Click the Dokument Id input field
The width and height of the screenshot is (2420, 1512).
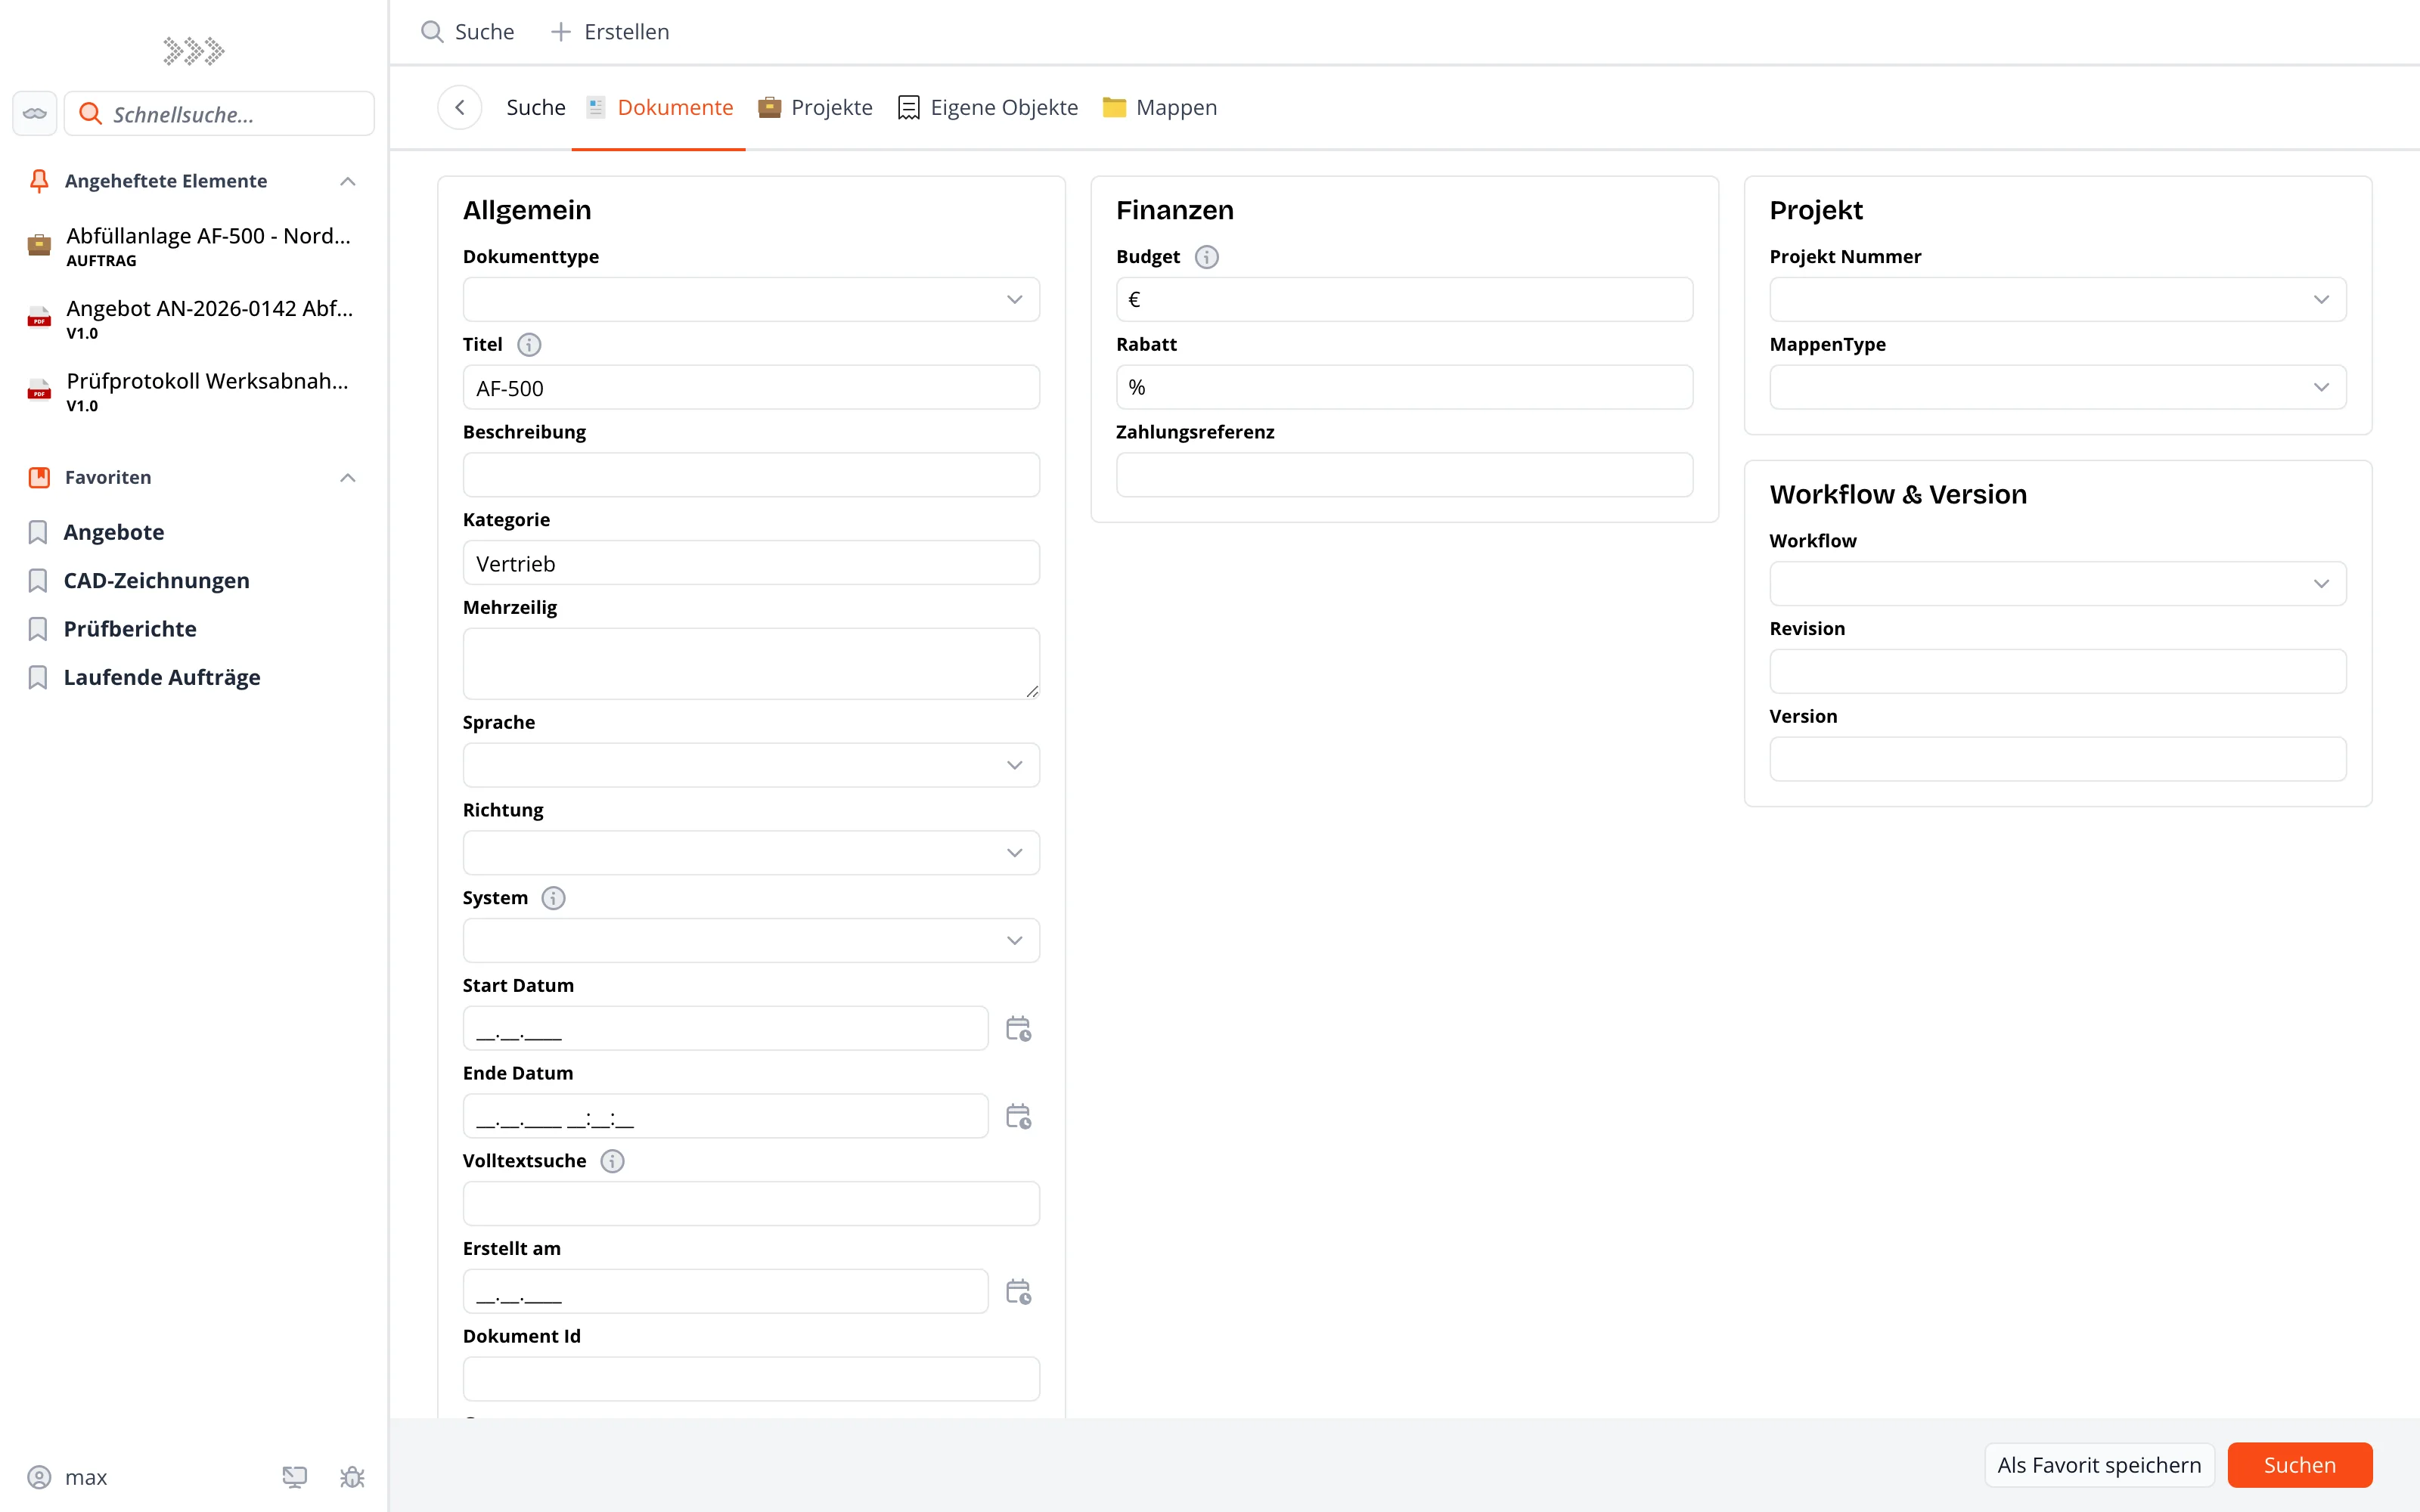point(751,1379)
